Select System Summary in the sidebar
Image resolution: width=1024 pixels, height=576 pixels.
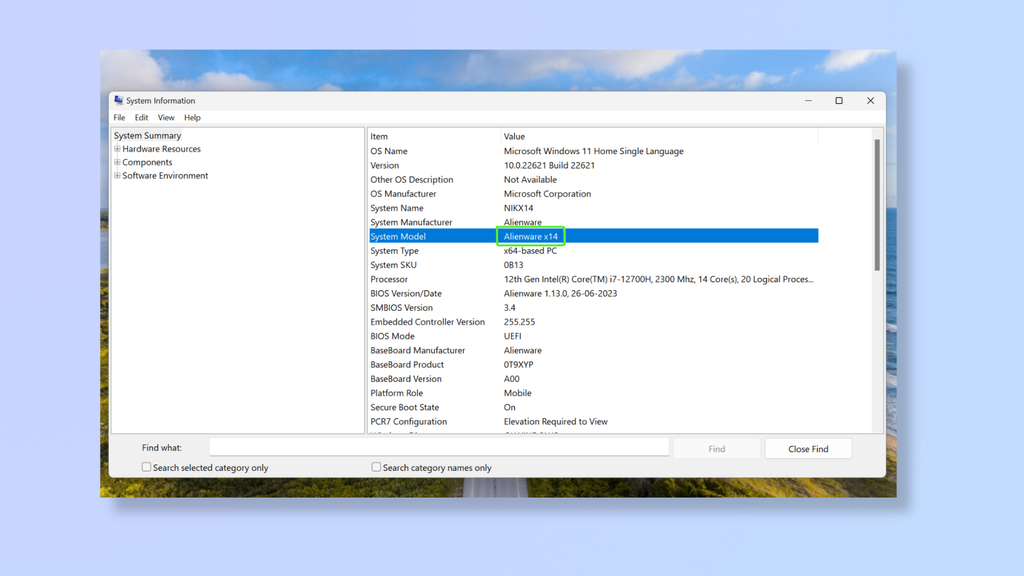point(146,135)
